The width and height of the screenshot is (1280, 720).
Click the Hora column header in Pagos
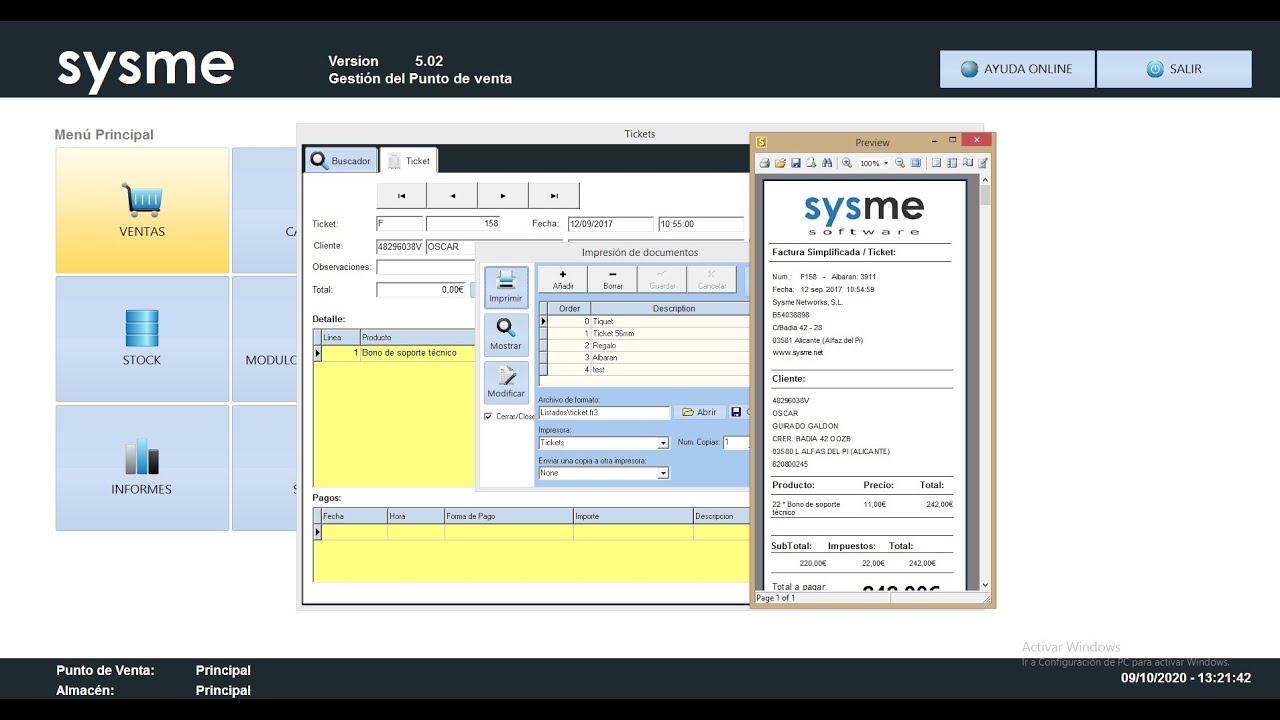[416, 516]
